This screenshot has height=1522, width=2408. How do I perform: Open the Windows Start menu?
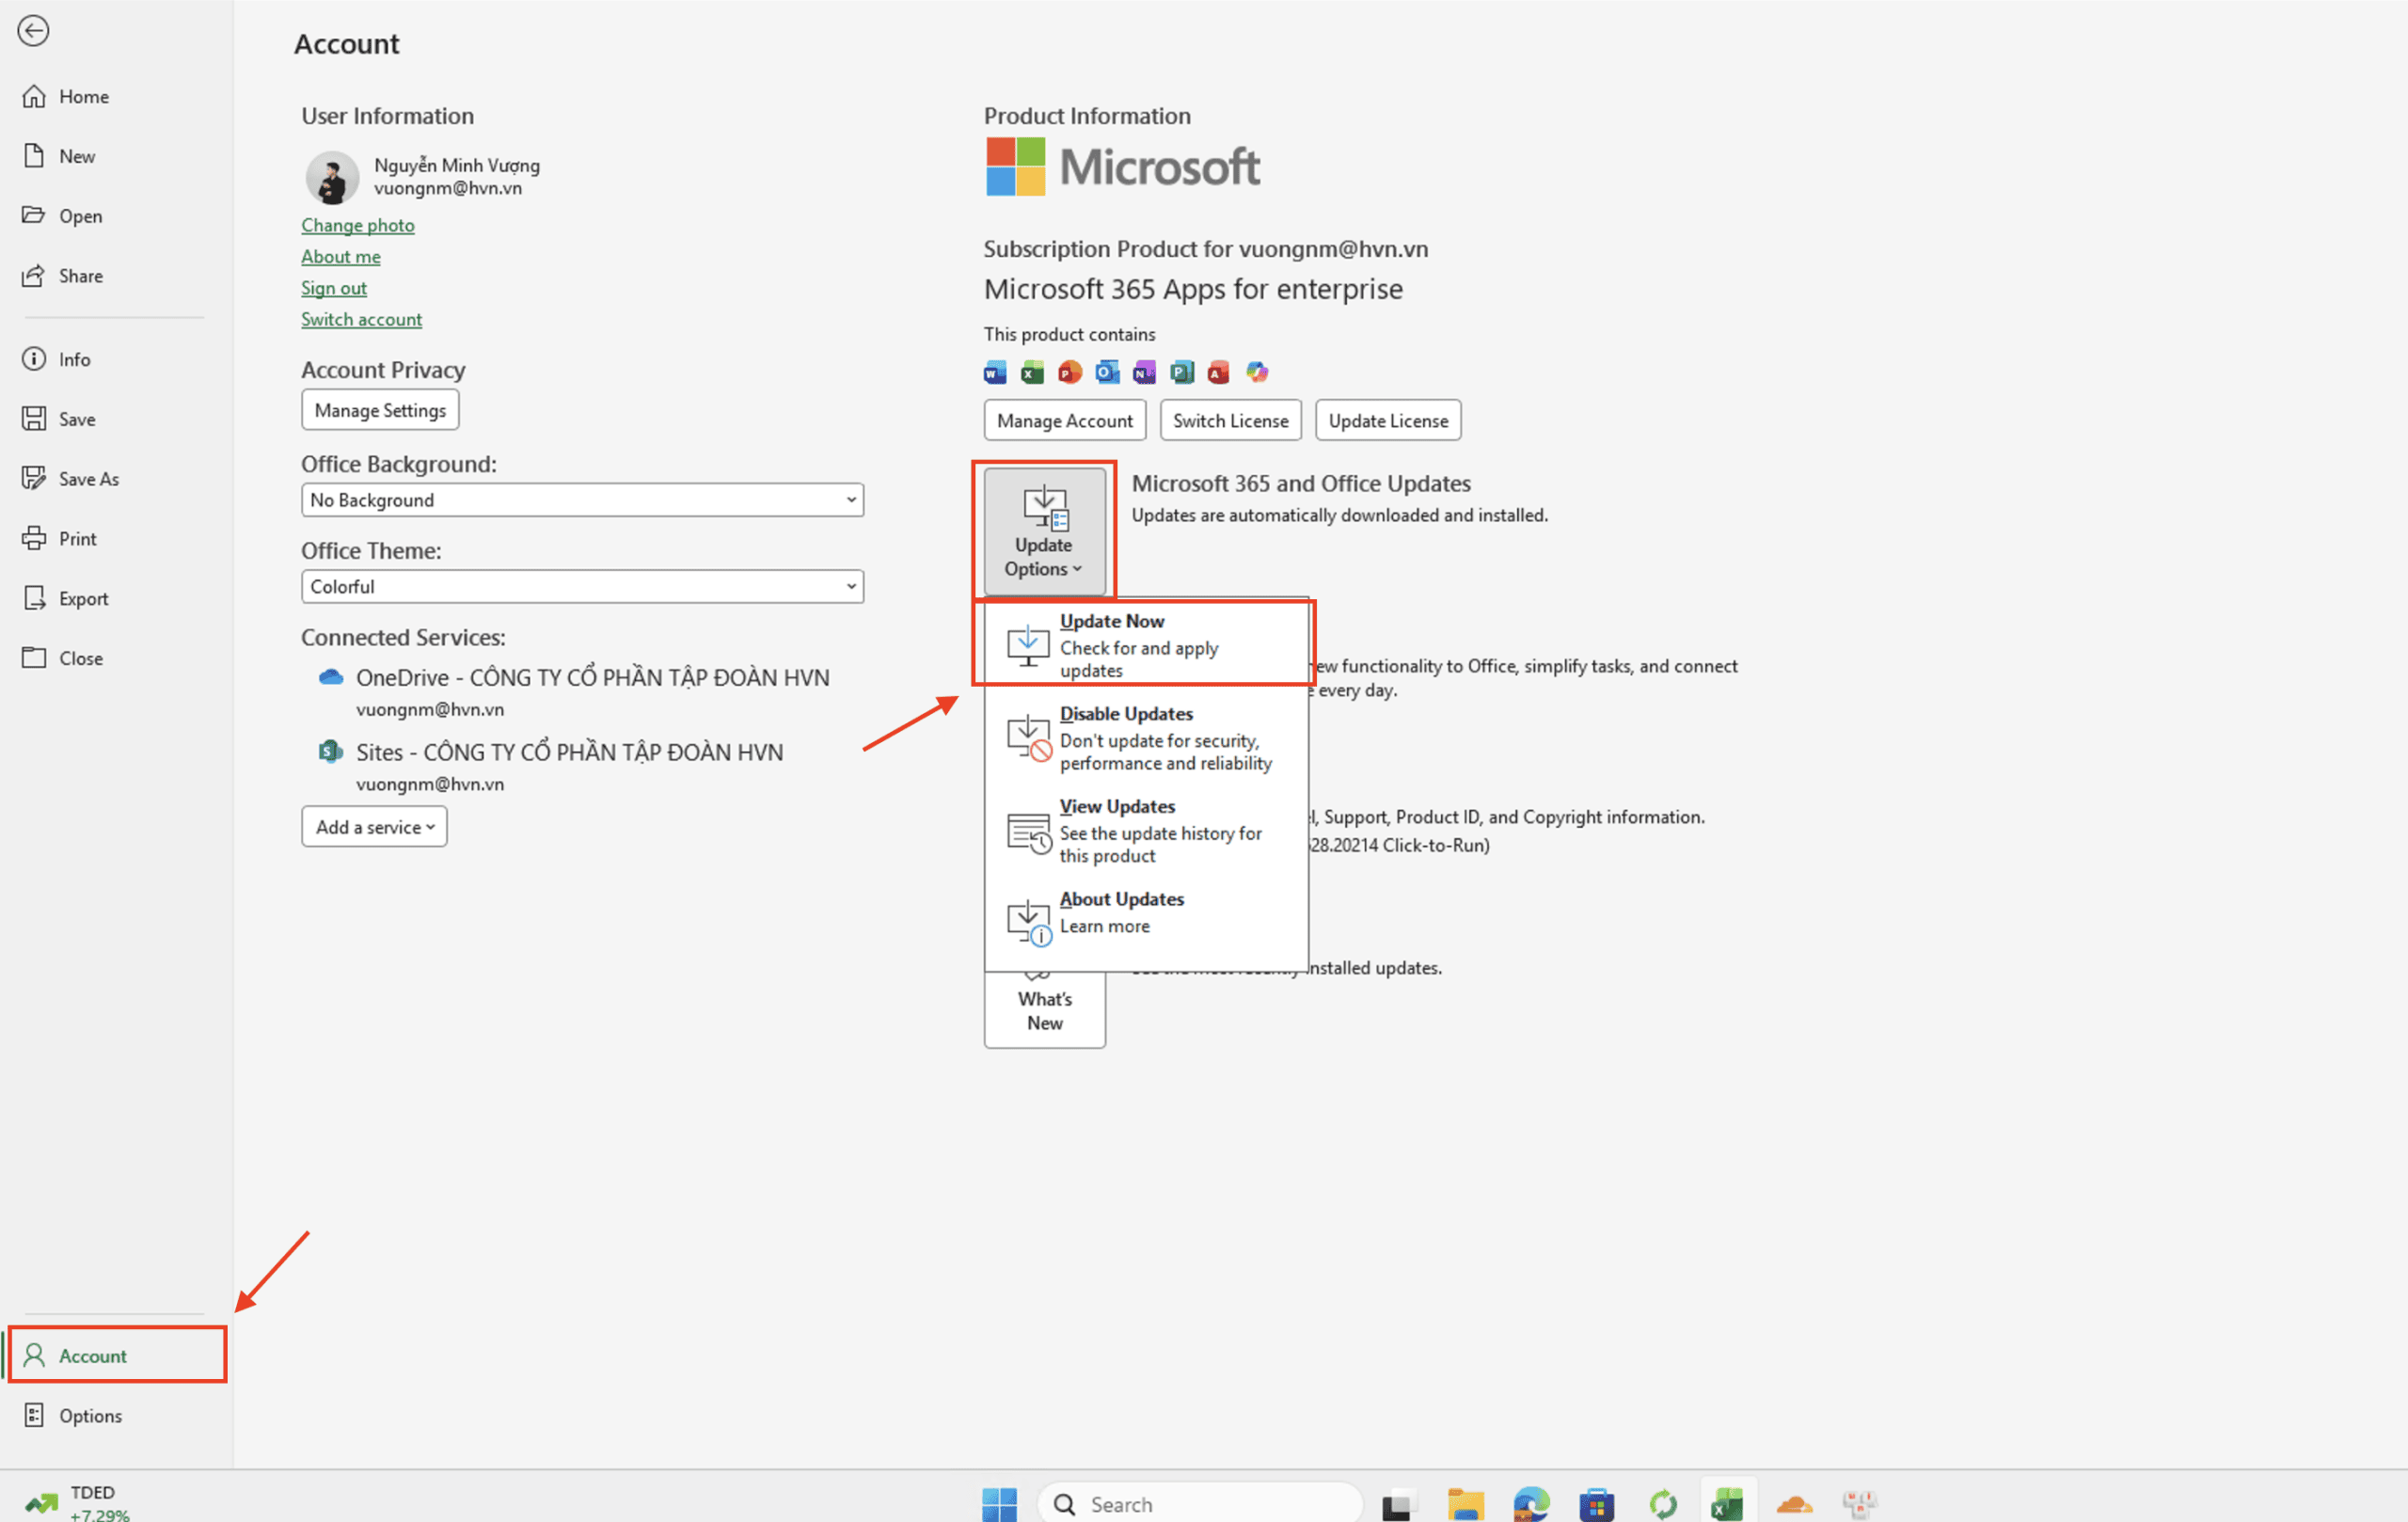(999, 1504)
